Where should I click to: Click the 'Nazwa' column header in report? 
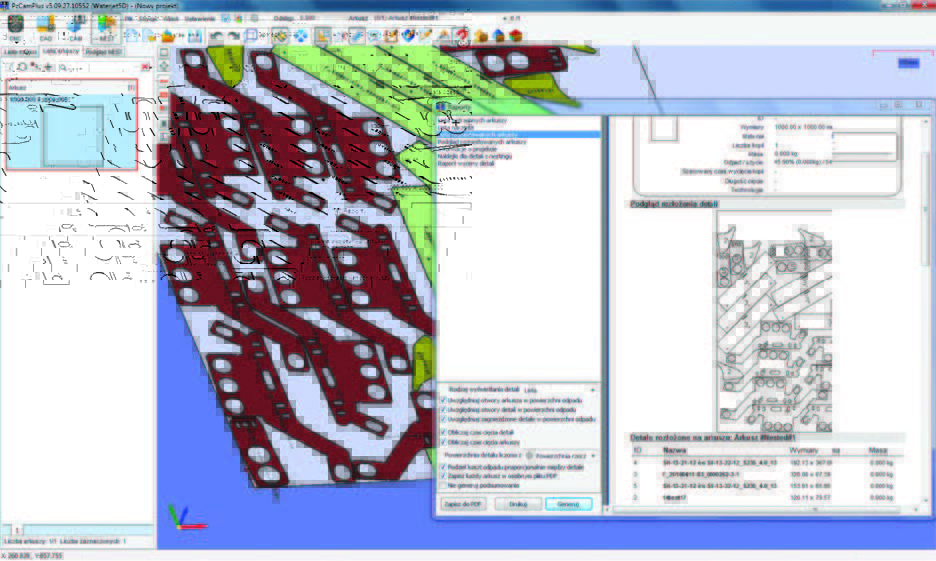(x=675, y=451)
